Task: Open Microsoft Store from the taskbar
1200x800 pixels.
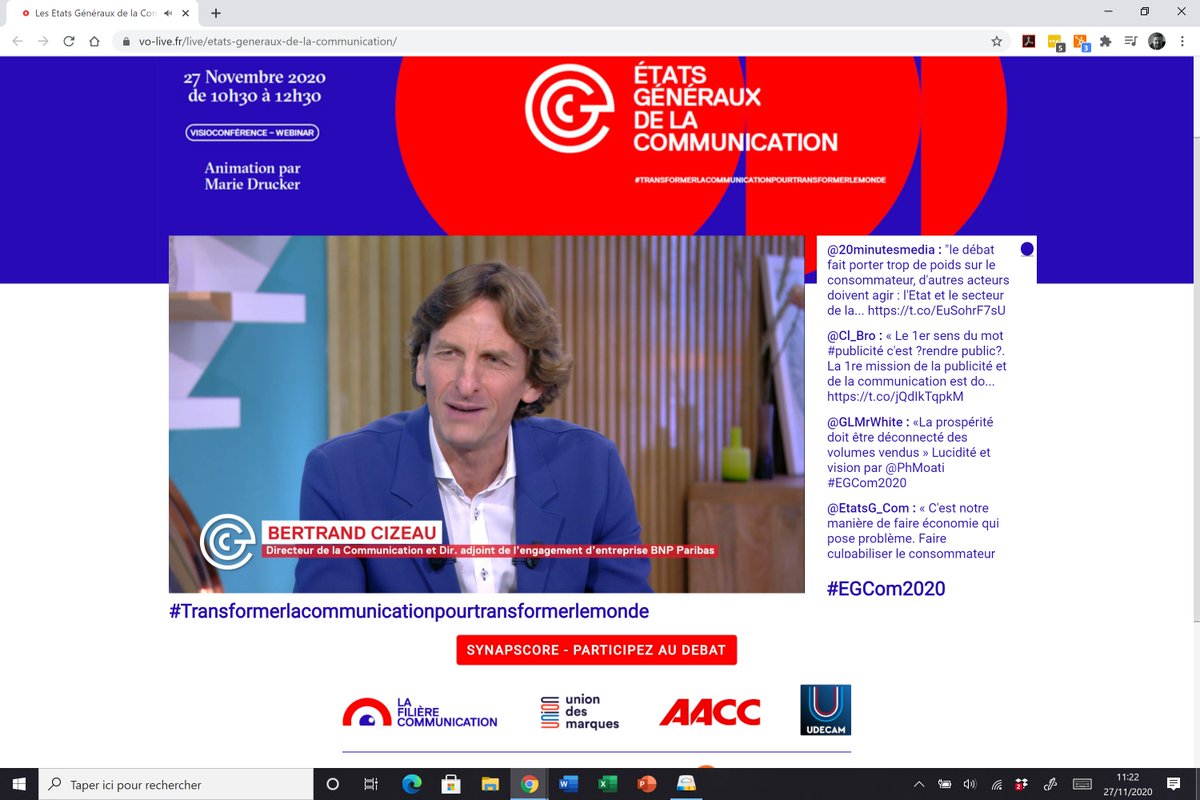Action: click(451, 784)
